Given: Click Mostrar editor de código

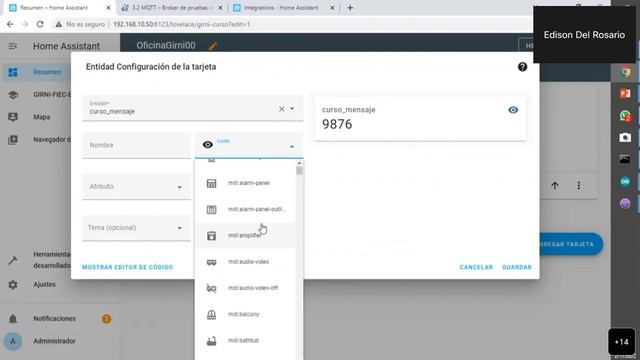Looking at the screenshot, I should (127, 267).
